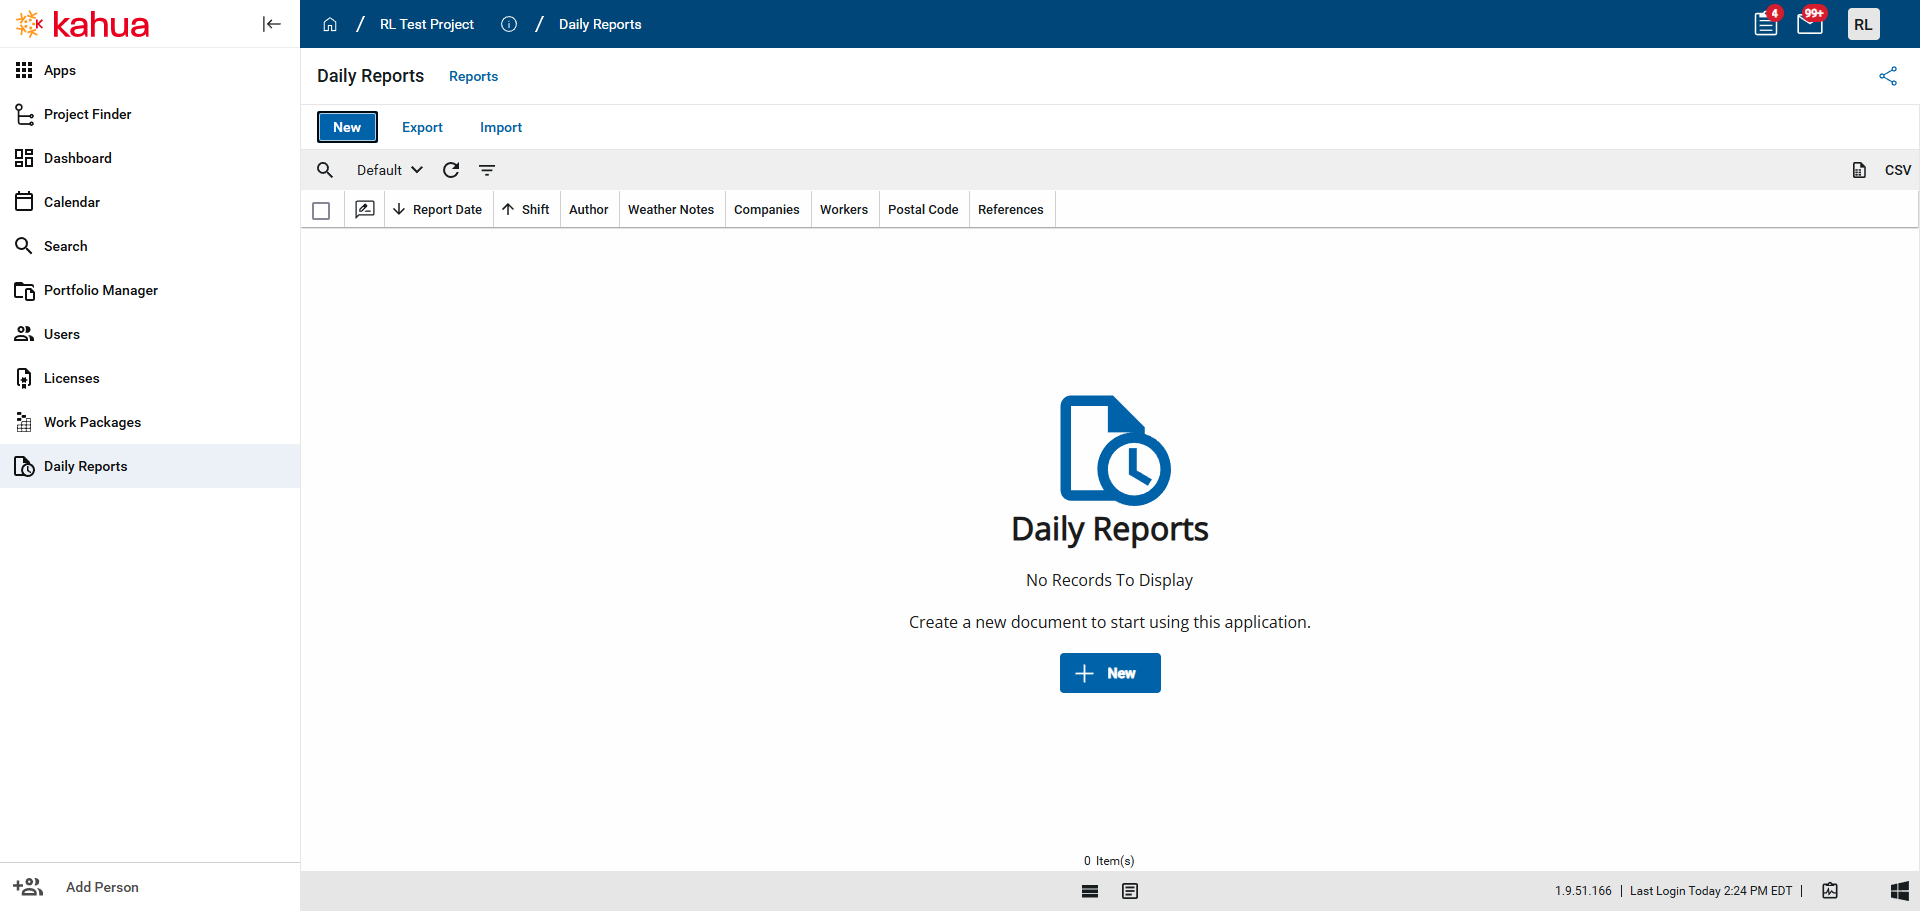Click the home icon in breadcrumb
This screenshot has height=911, width=1920.
click(330, 24)
